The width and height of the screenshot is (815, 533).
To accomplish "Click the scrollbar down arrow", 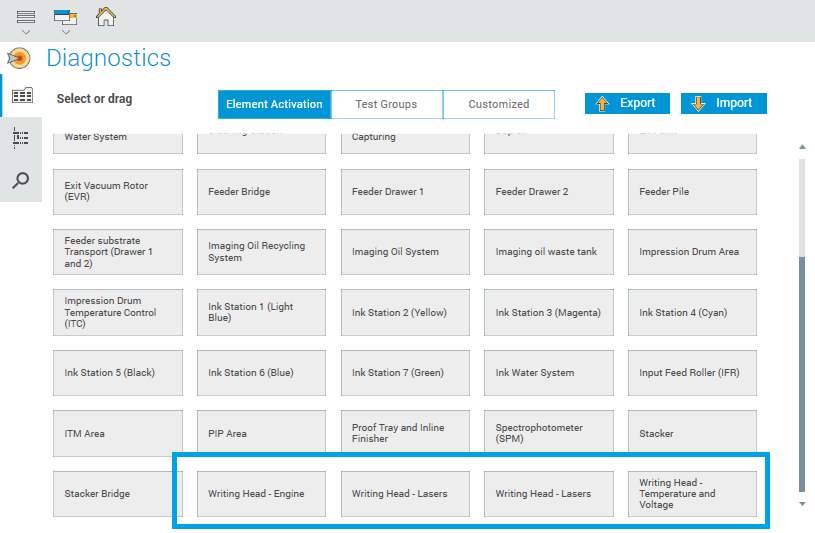I will (x=802, y=504).
